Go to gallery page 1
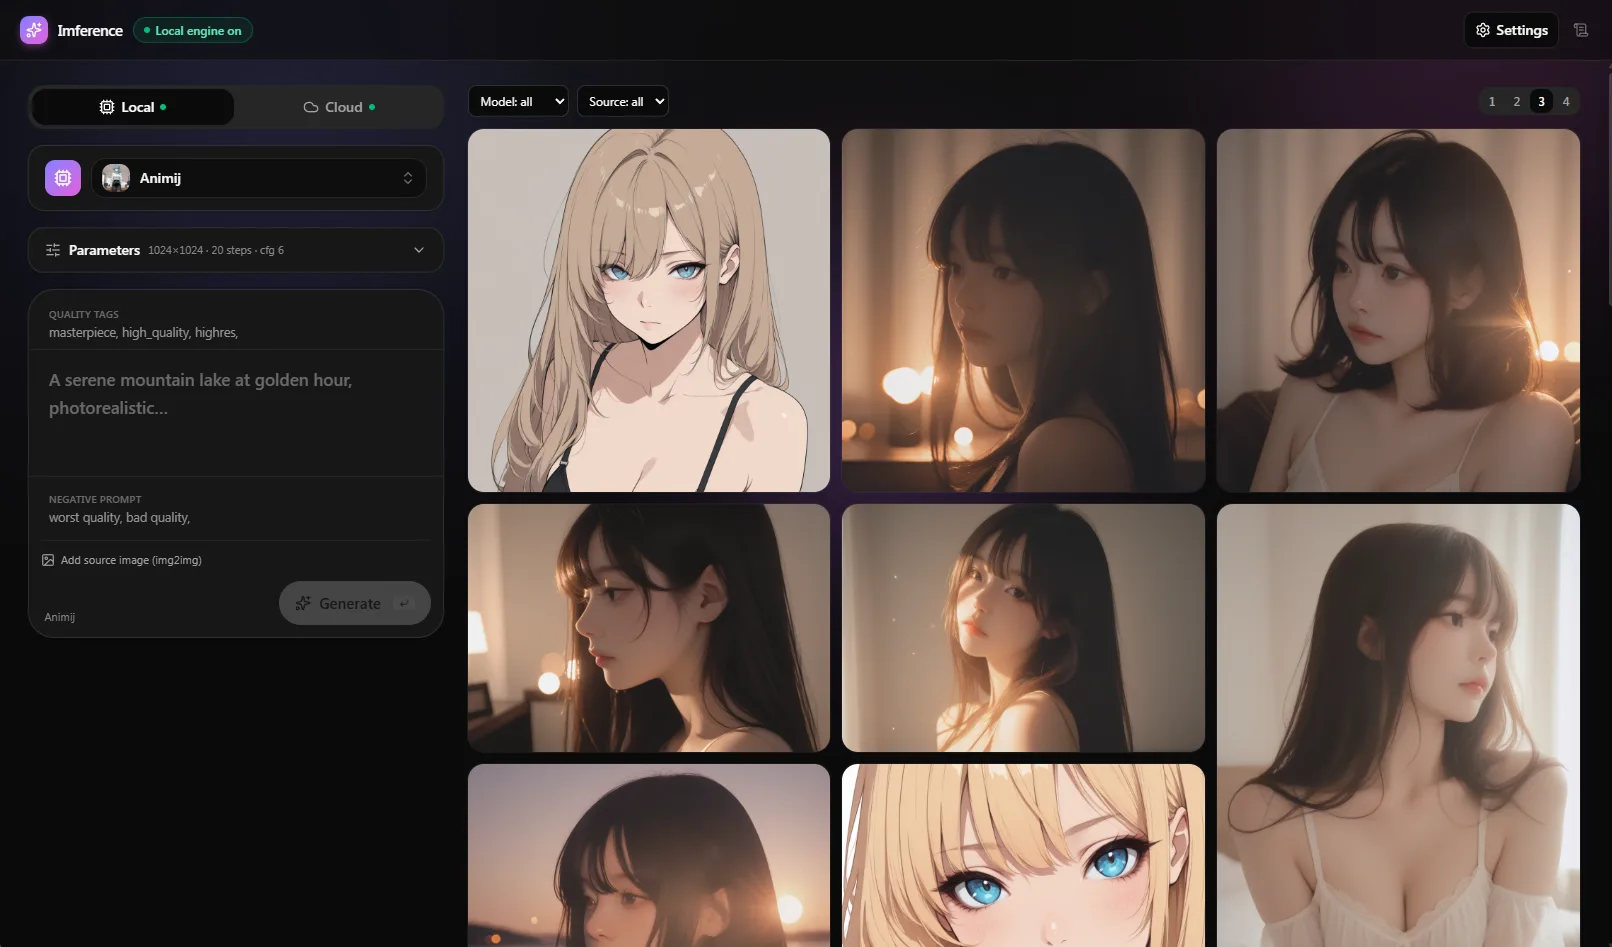 (x=1492, y=101)
